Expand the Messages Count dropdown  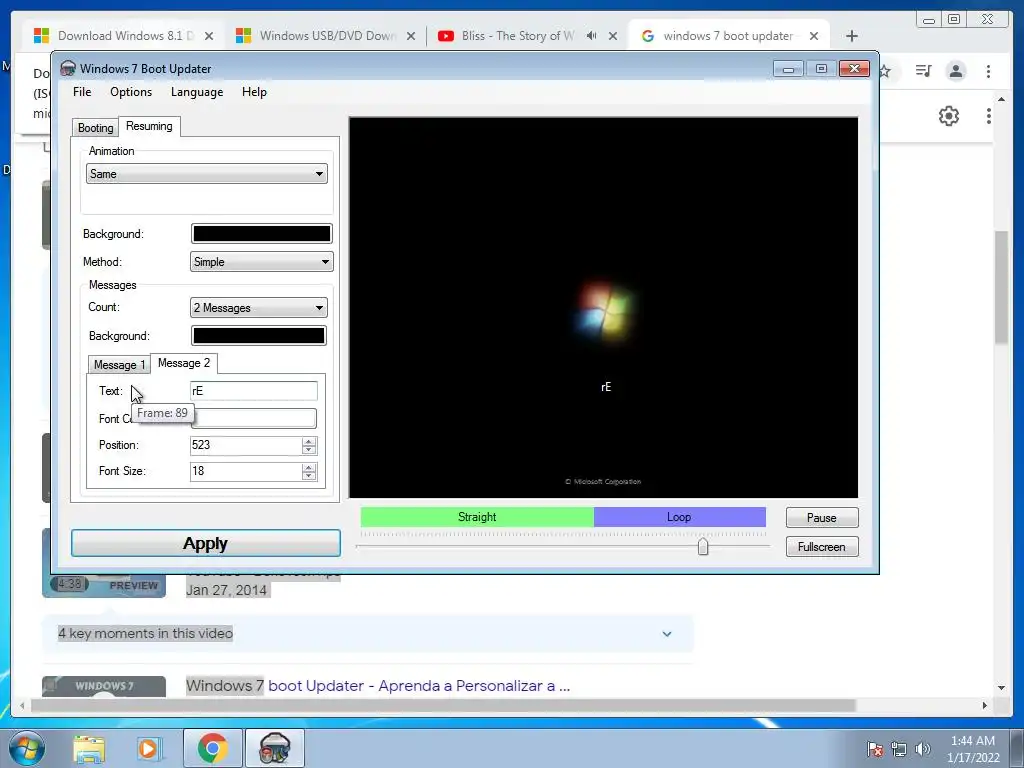[259, 308]
